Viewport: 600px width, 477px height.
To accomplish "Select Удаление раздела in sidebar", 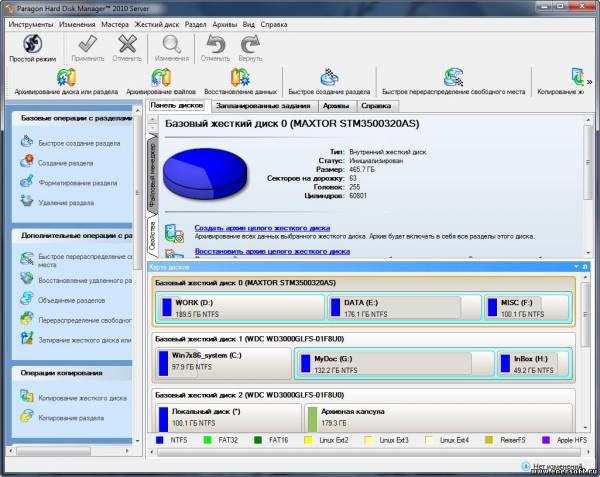I will tap(57, 202).
